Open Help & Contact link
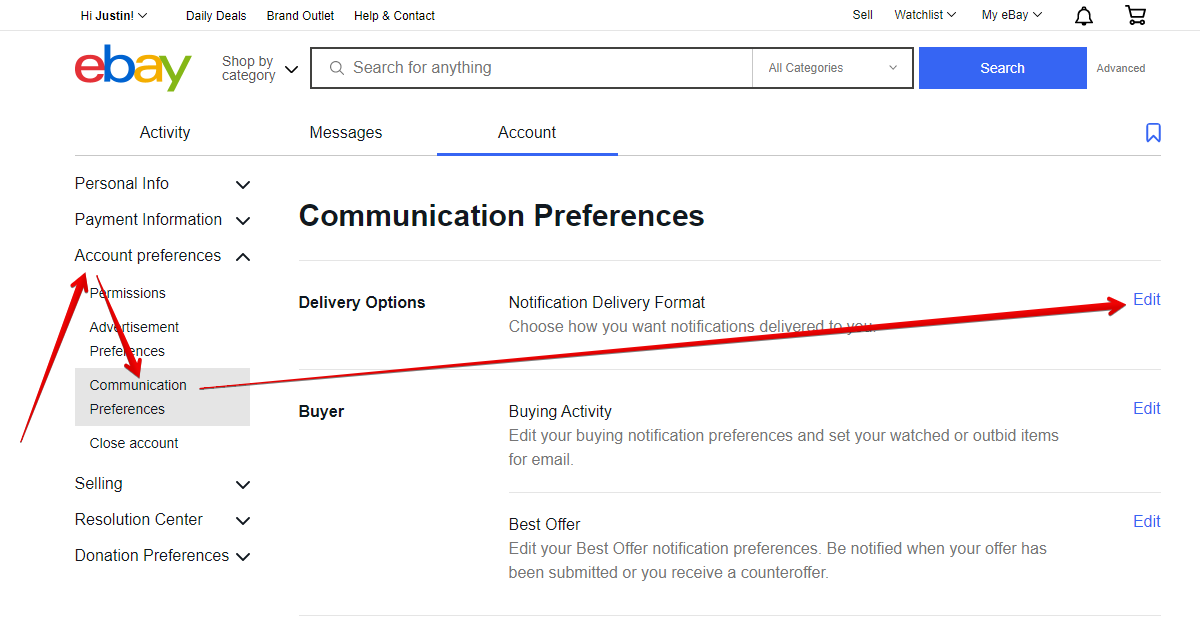 [394, 15]
